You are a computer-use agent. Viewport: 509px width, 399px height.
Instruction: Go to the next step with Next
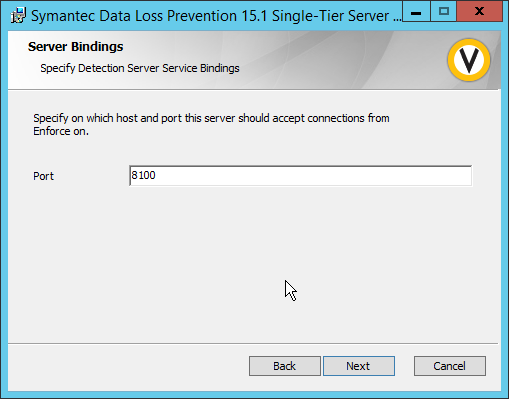359,366
